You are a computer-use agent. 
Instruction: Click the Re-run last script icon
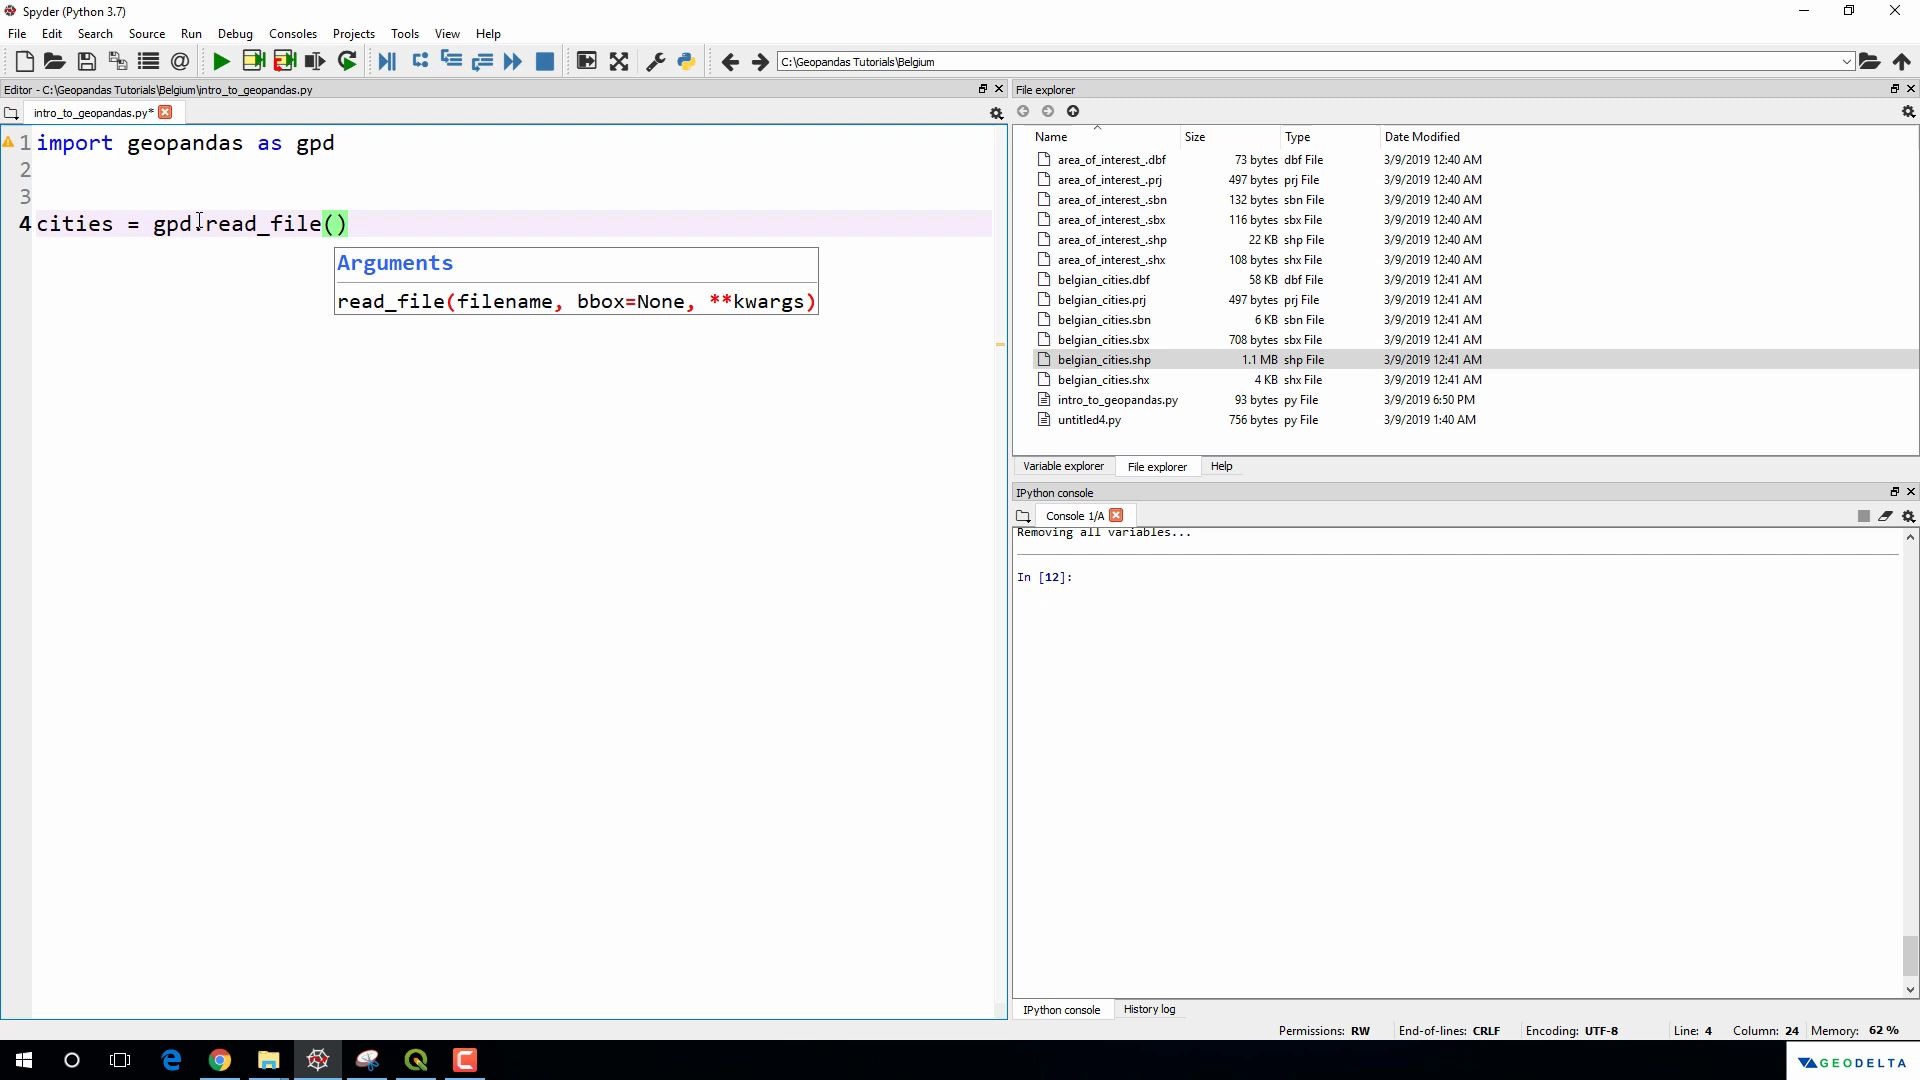click(347, 62)
